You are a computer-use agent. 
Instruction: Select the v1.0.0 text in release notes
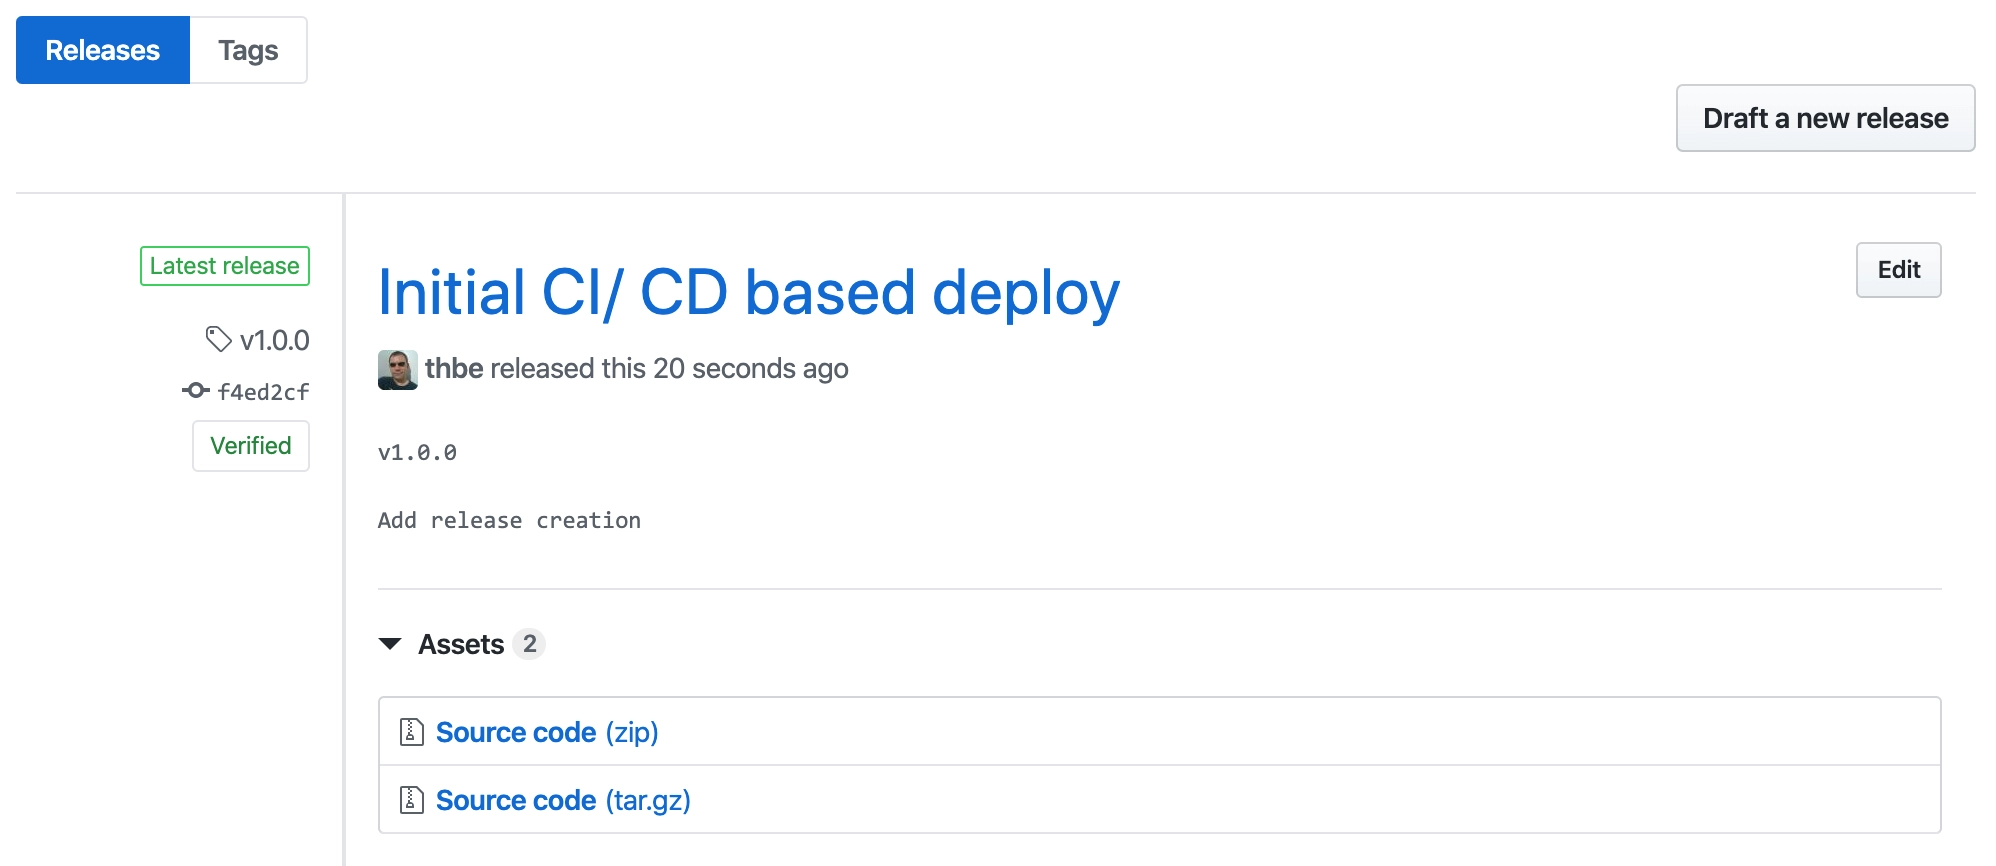tap(417, 453)
